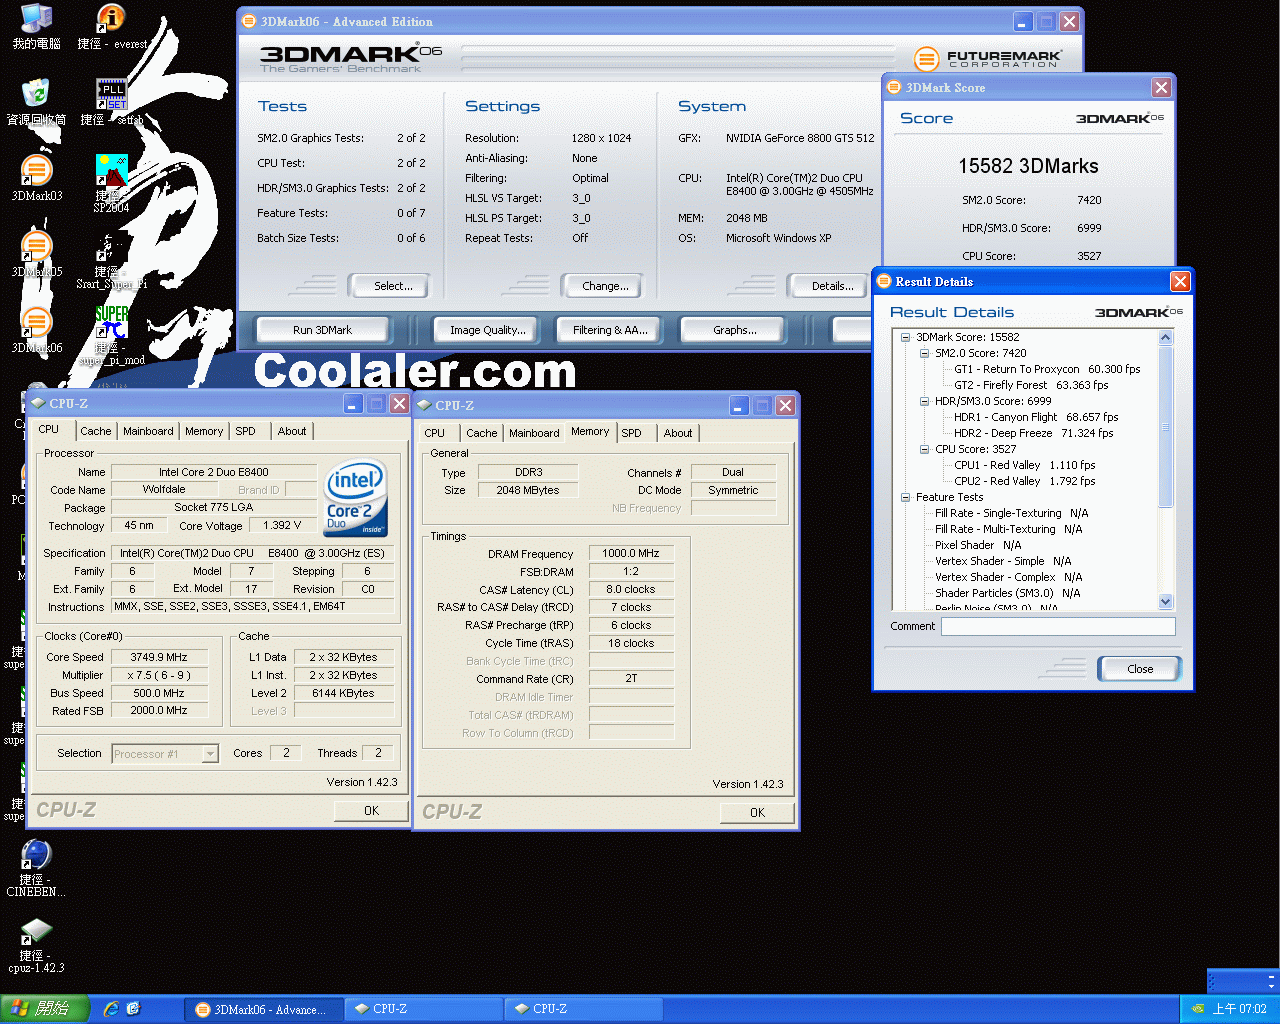1280x1024 pixels.
Task: Select the Fill Rate - Single-Texturing row
Action: (1011, 513)
